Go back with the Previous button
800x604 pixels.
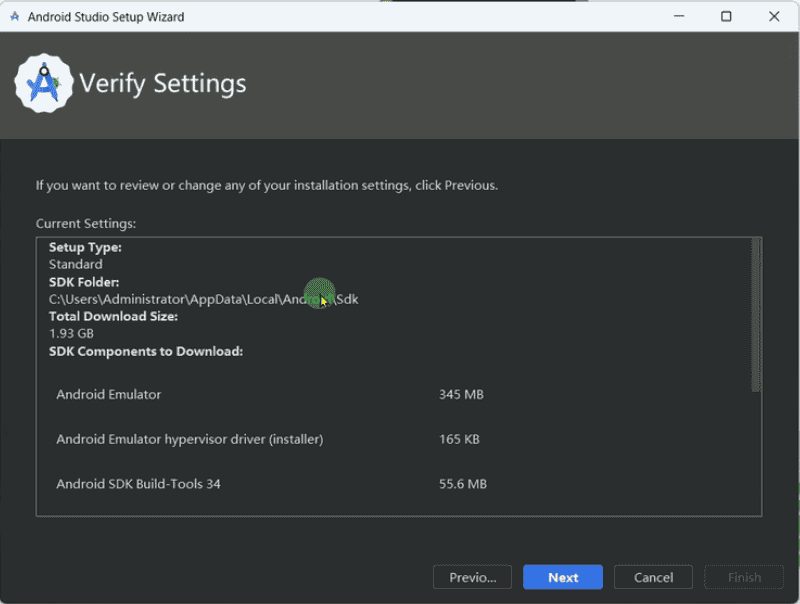tap(472, 577)
